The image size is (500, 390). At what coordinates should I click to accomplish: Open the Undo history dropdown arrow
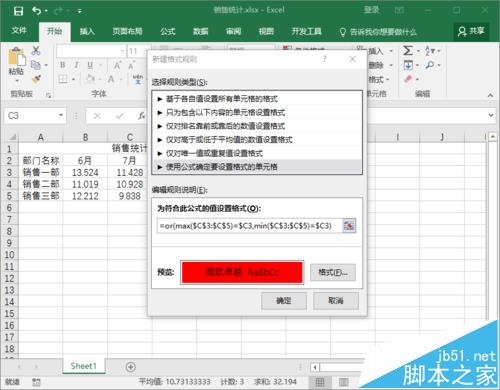[46, 11]
